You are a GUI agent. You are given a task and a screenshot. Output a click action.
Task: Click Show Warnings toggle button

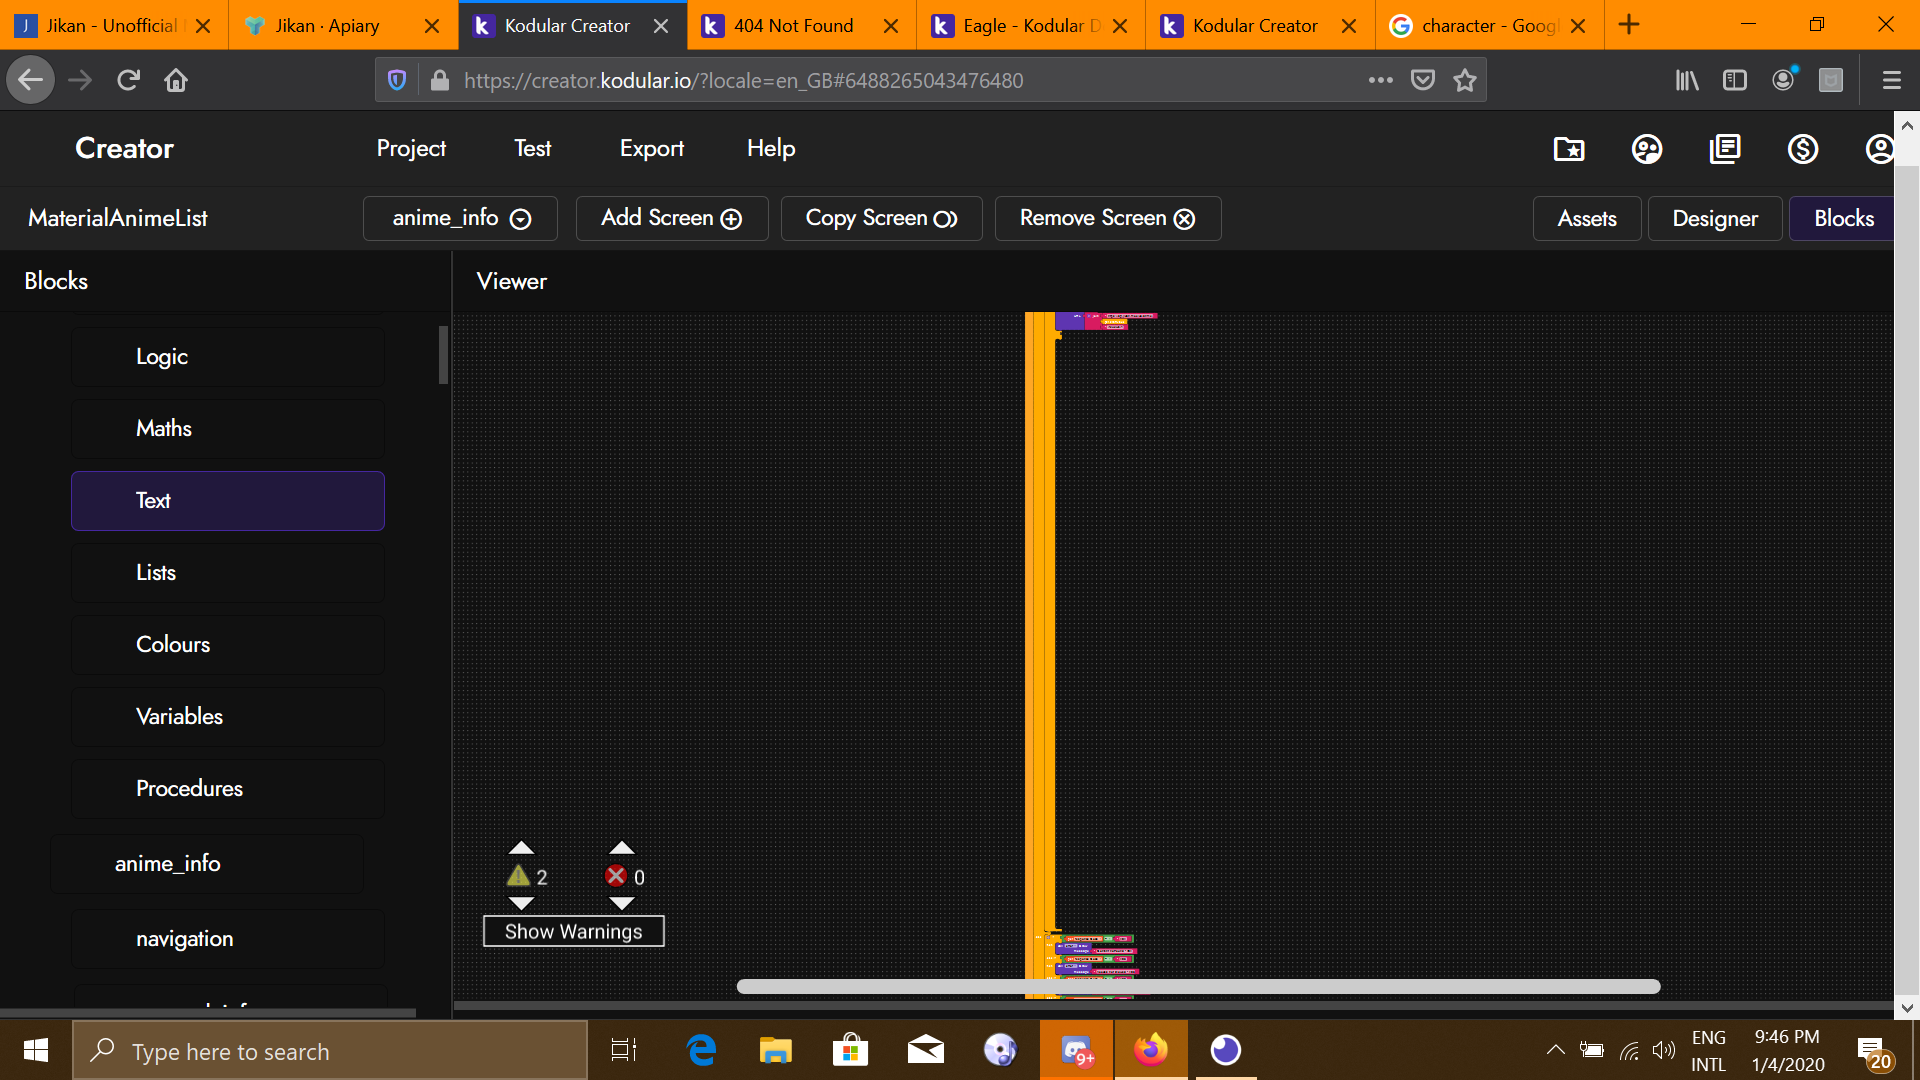click(573, 931)
